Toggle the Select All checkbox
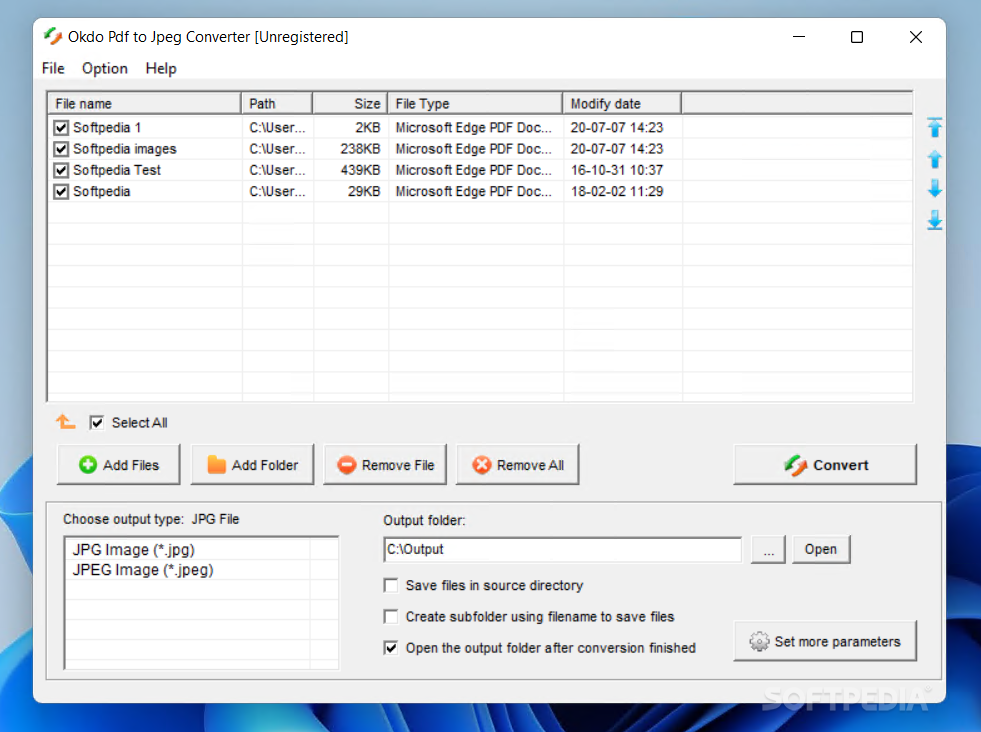The image size is (981, 732). pyautogui.click(x=96, y=423)
